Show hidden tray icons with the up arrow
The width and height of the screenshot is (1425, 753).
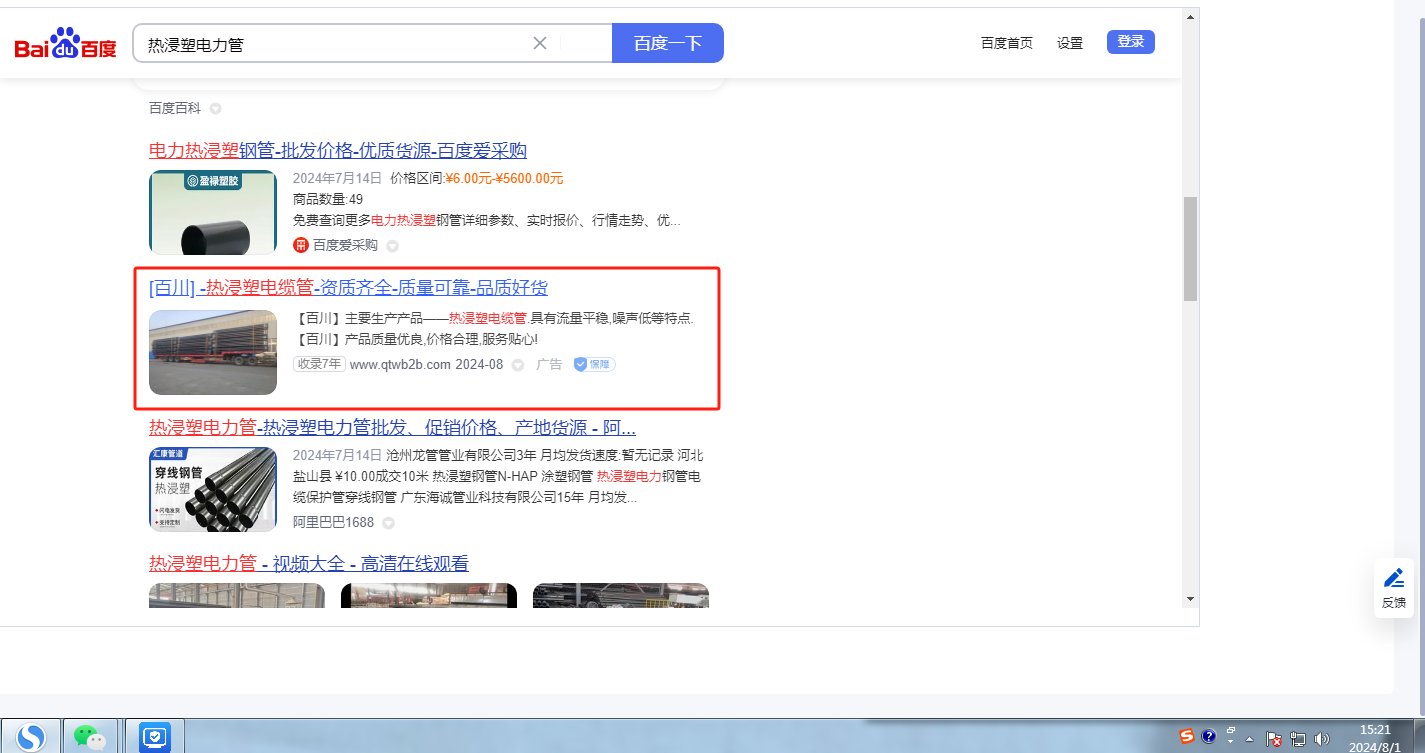(x=1249, y=740)
